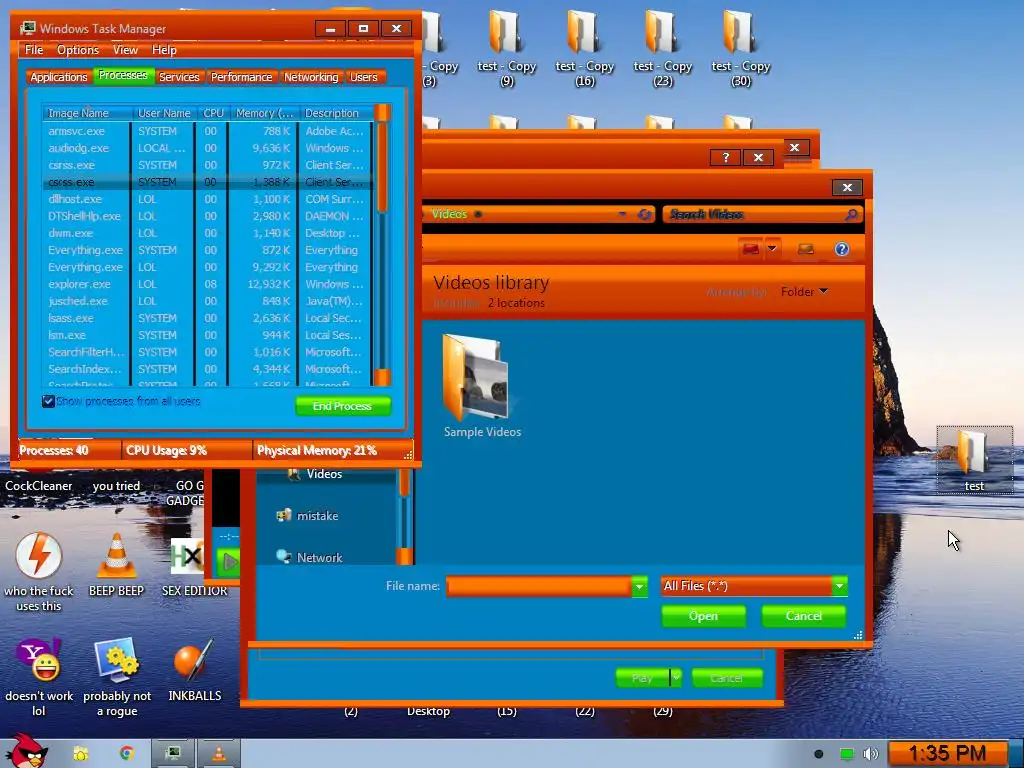Open the File menu in Task Manager
Screen dimensions: 1024x768
[34, 50]
